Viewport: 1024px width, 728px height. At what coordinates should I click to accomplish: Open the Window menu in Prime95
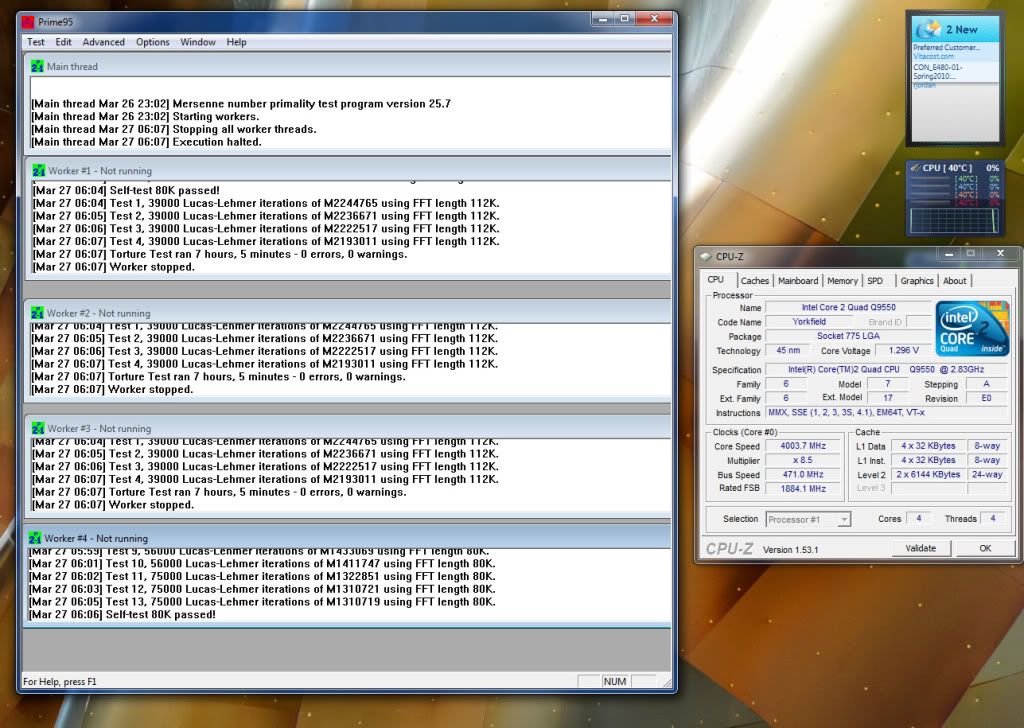(x=198, y=42)
